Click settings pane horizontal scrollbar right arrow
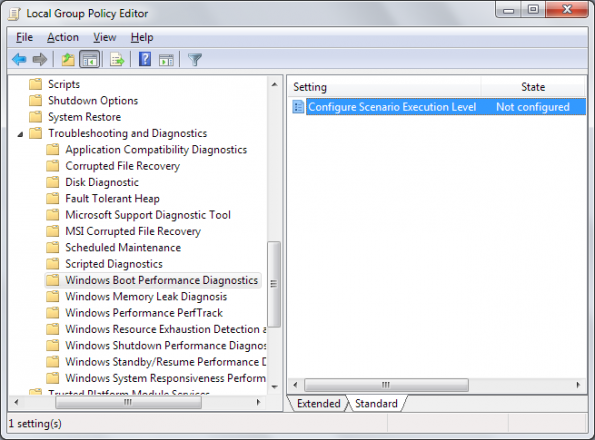Image resolution: width=595 pixels, height=440 pixels. 578,385
